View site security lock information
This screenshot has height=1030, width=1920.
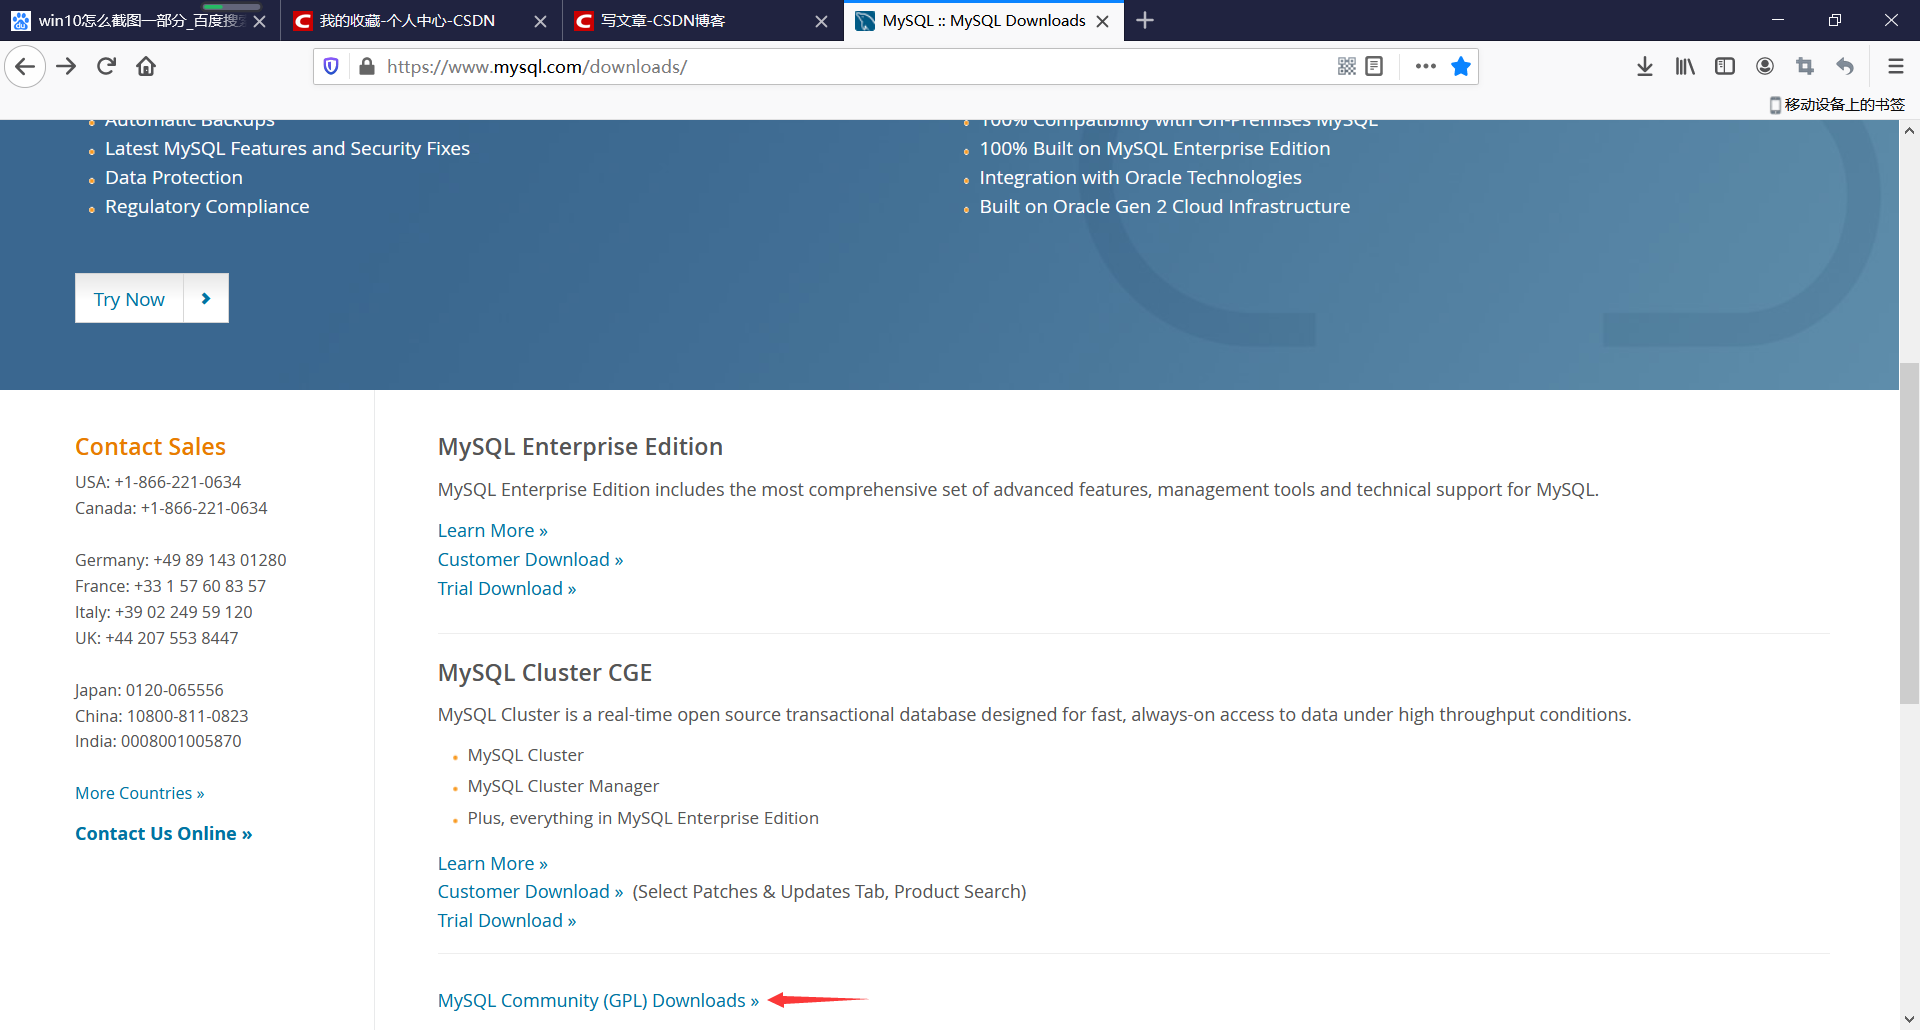pyautogui.click(x=367, y=67)
